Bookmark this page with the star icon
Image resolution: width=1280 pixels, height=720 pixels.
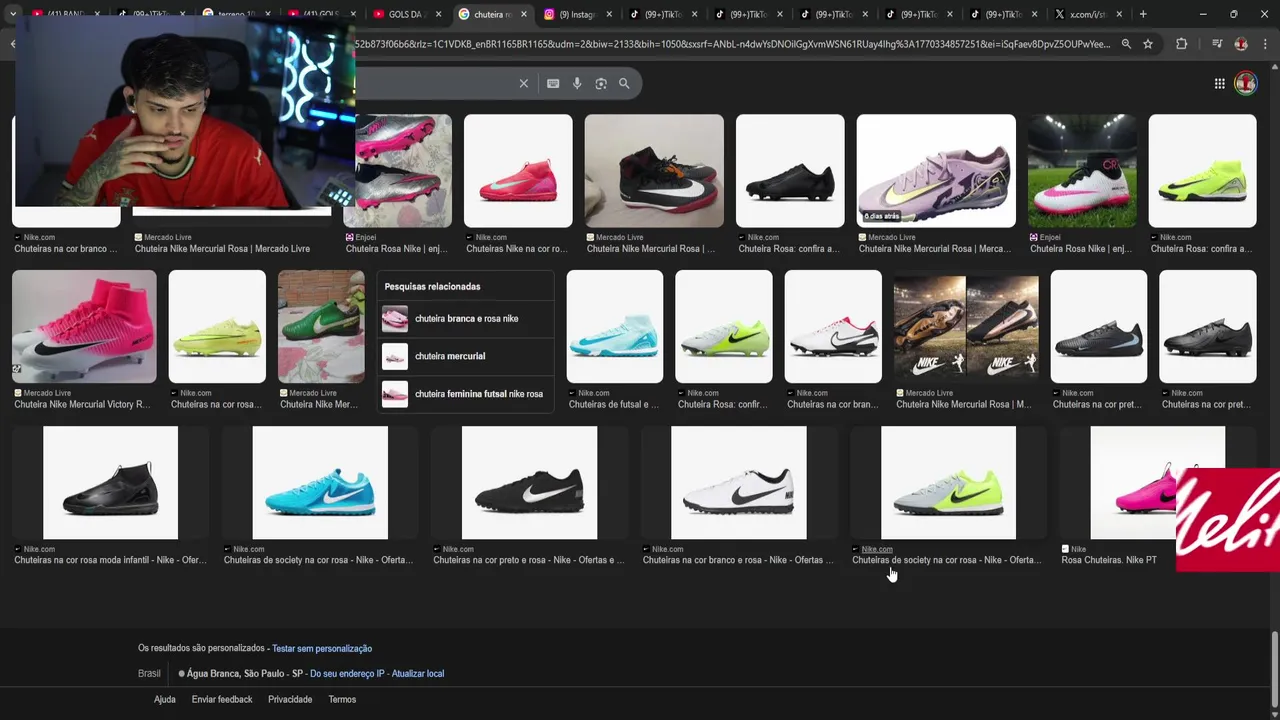click(1148, 44)
